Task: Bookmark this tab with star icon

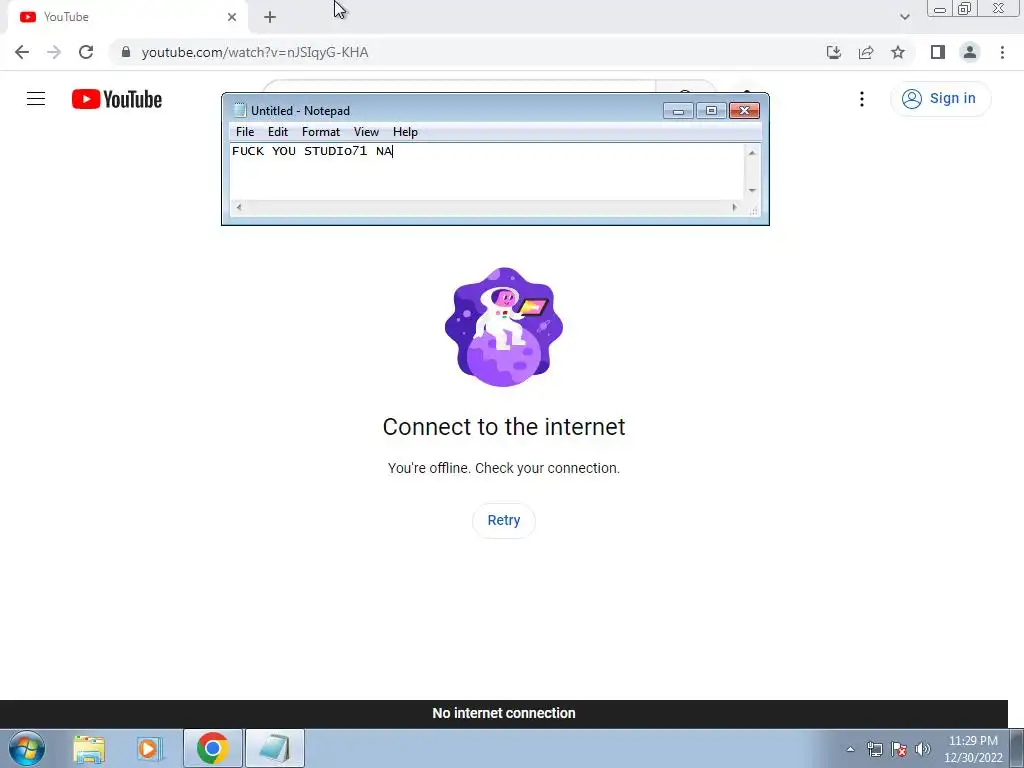Action: coord(898,52)
